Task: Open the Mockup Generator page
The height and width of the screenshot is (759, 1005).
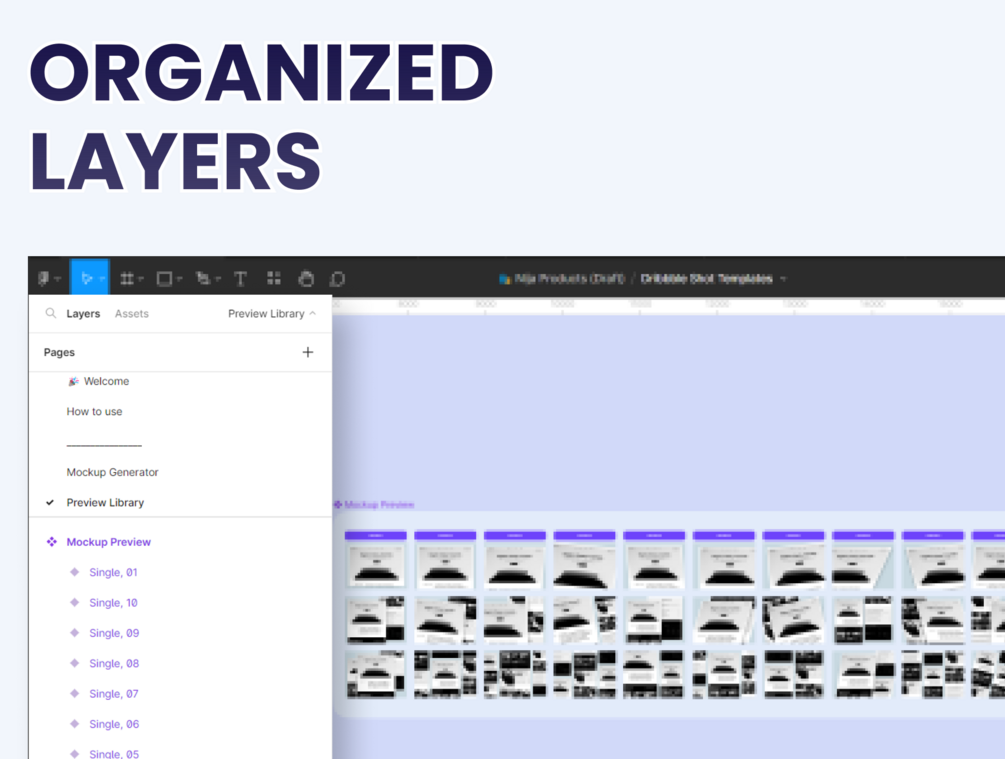Action: point(112,472)
